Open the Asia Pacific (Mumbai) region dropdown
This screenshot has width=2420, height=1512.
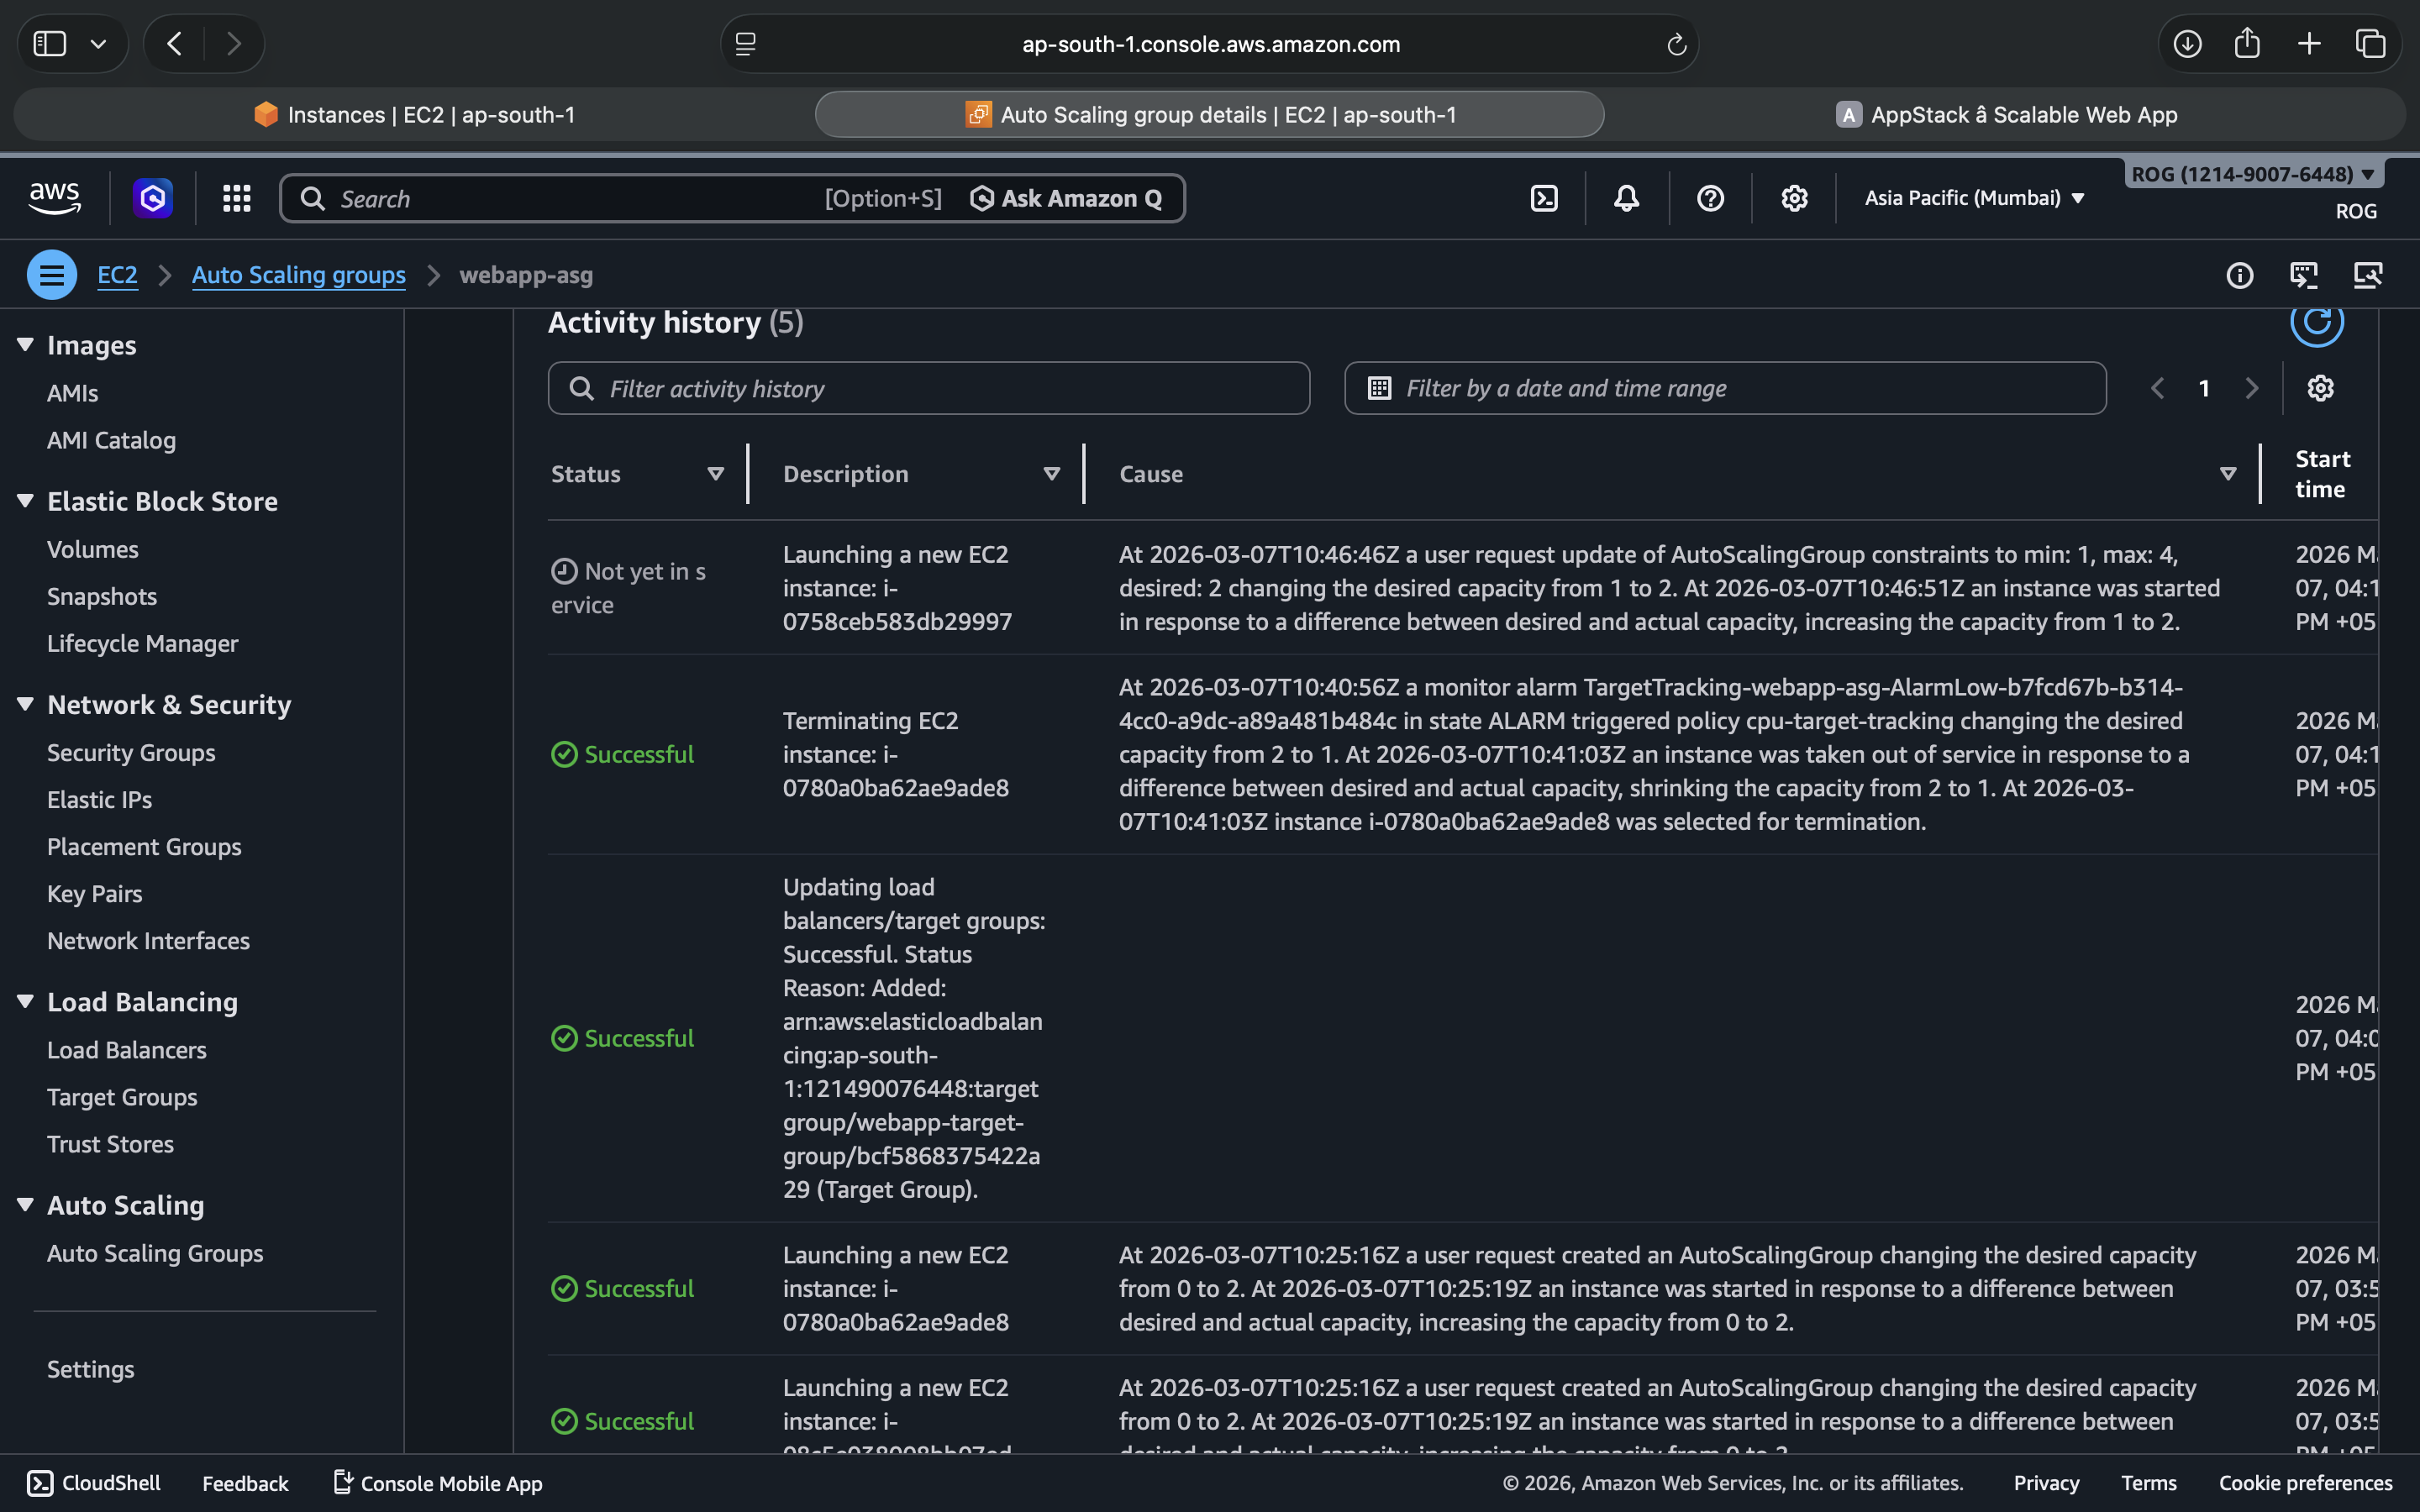pyautogui.click(x=1974, y=198)
